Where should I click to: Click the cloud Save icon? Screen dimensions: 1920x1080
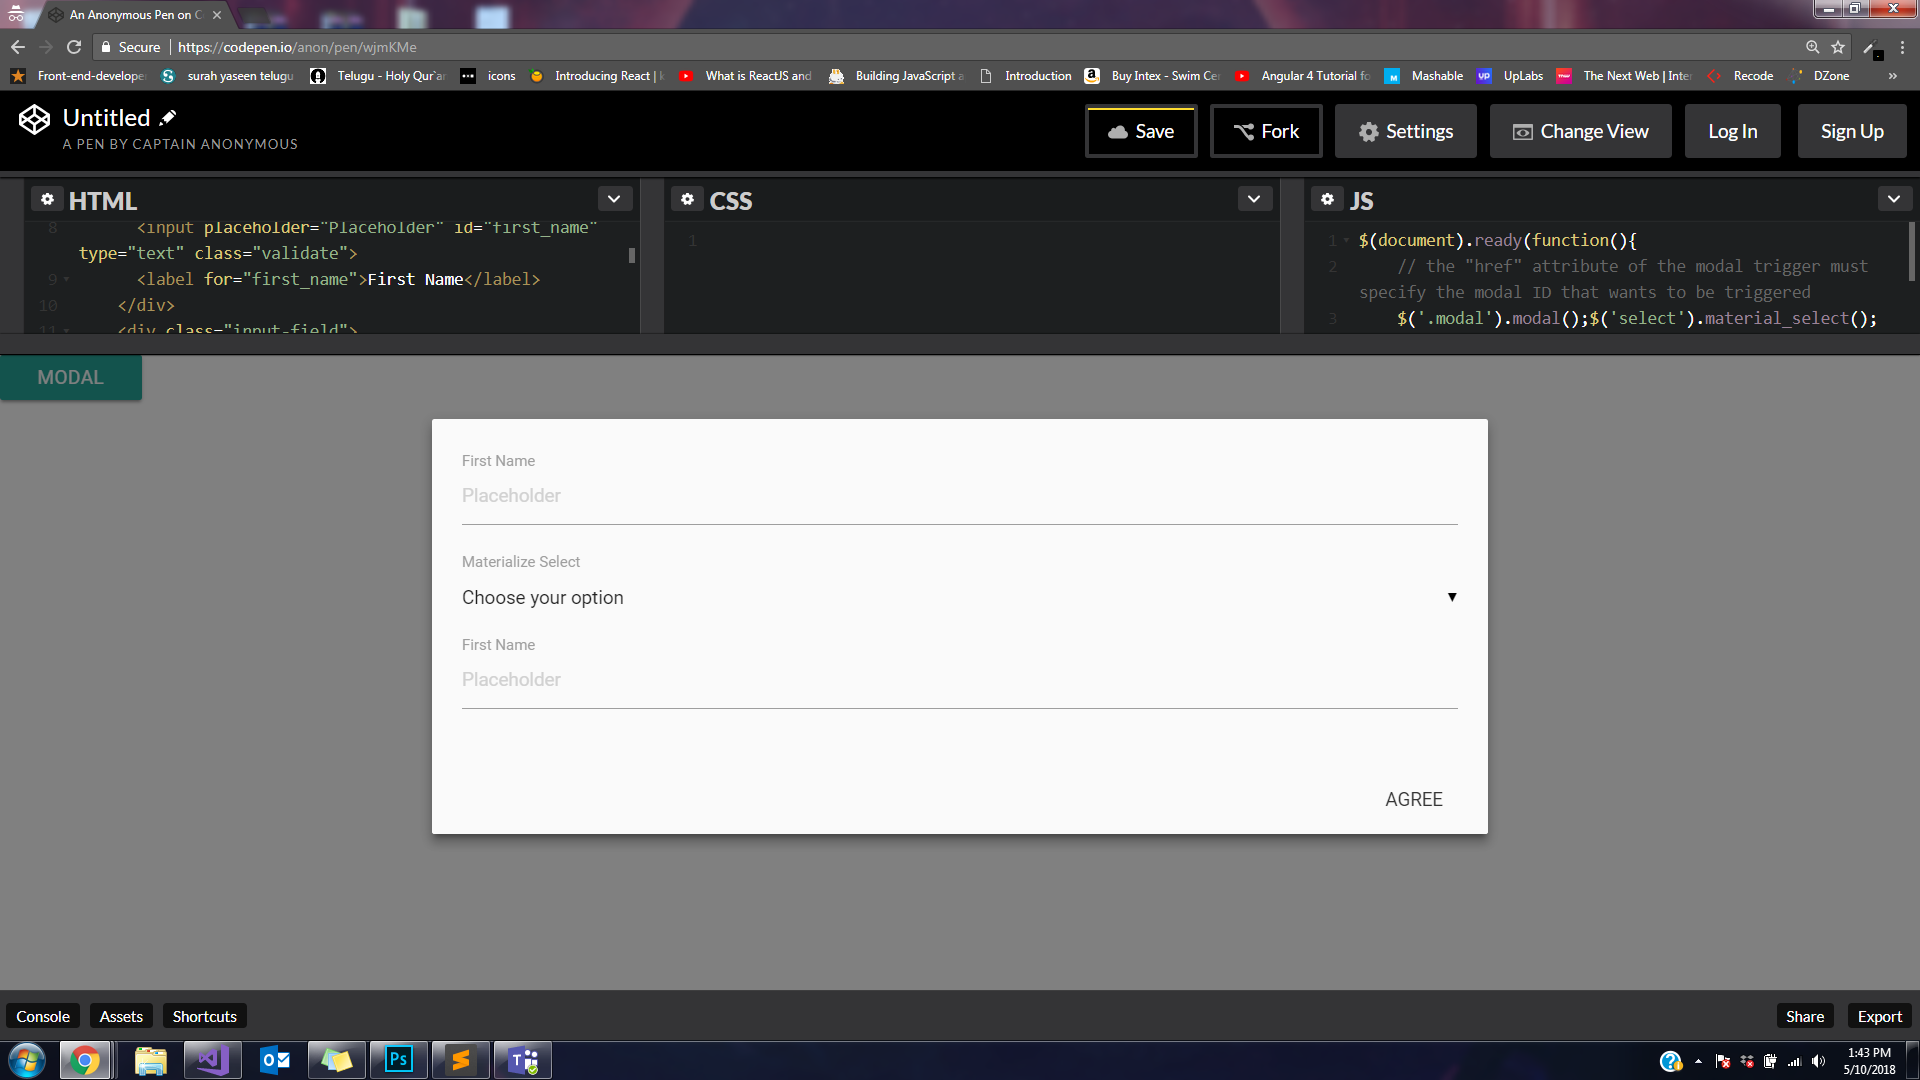tap(1119, 131)
